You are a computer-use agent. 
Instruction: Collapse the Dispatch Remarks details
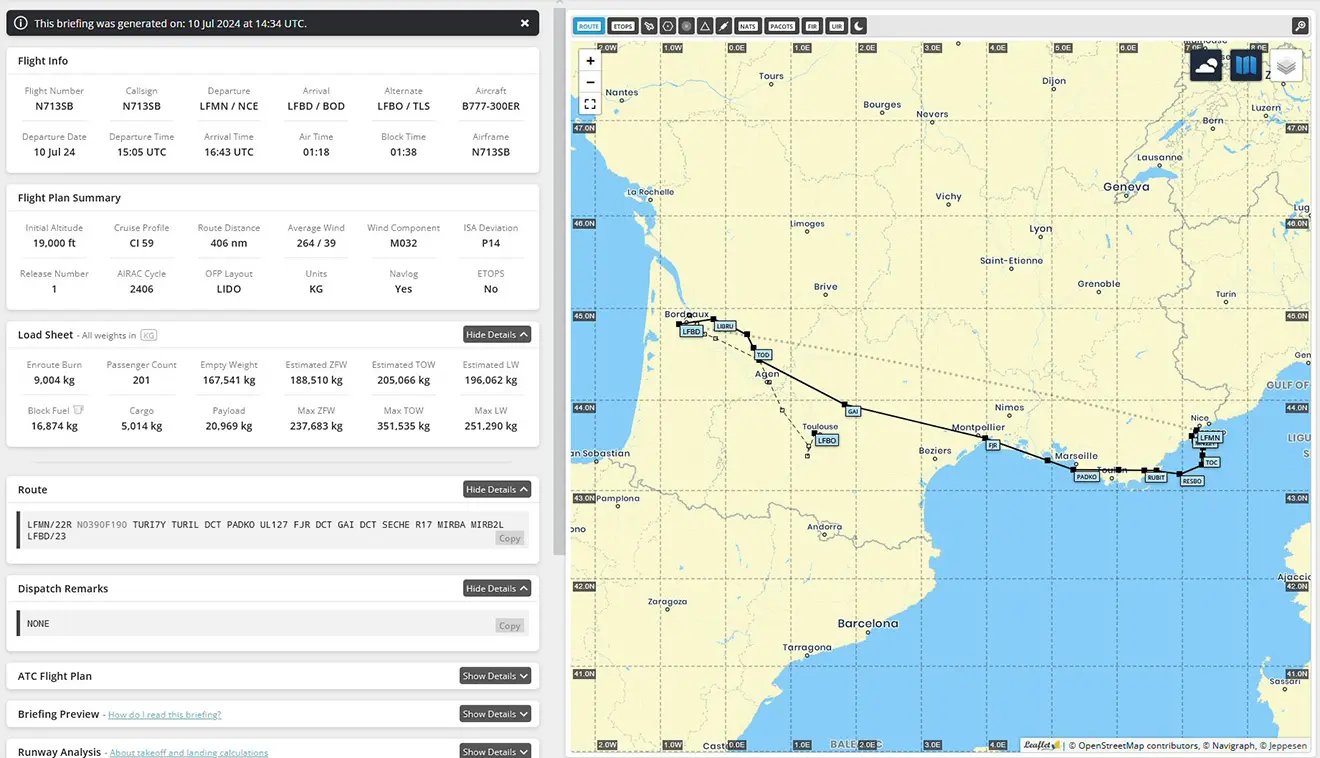(x=497, y=588)
